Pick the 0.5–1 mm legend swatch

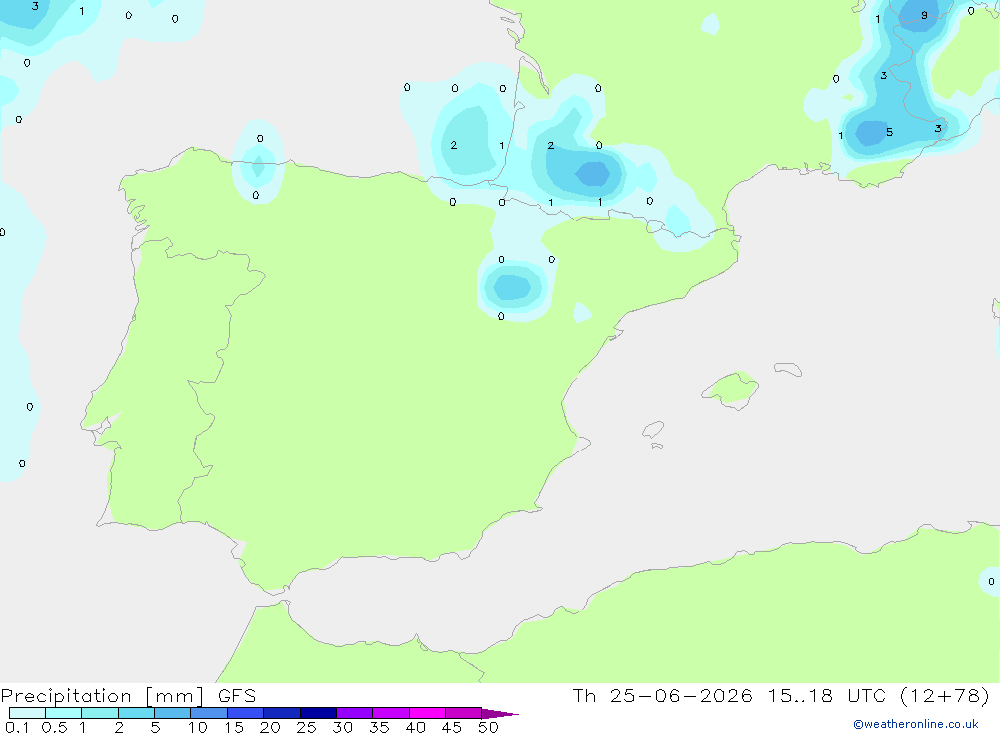(x=63, y=713)
